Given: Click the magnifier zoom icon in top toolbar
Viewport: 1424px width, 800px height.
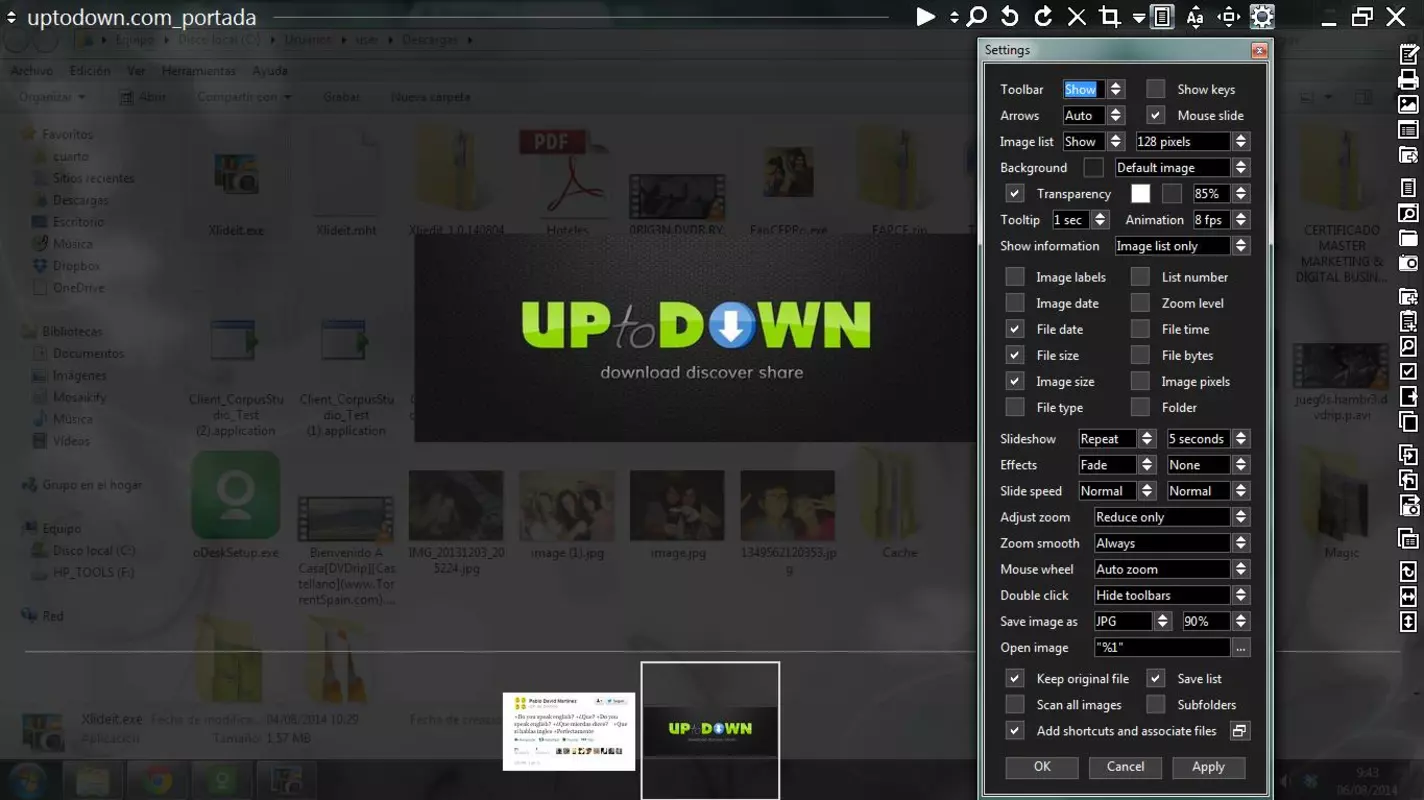Looking at the screenshot, I should point(977,17).
